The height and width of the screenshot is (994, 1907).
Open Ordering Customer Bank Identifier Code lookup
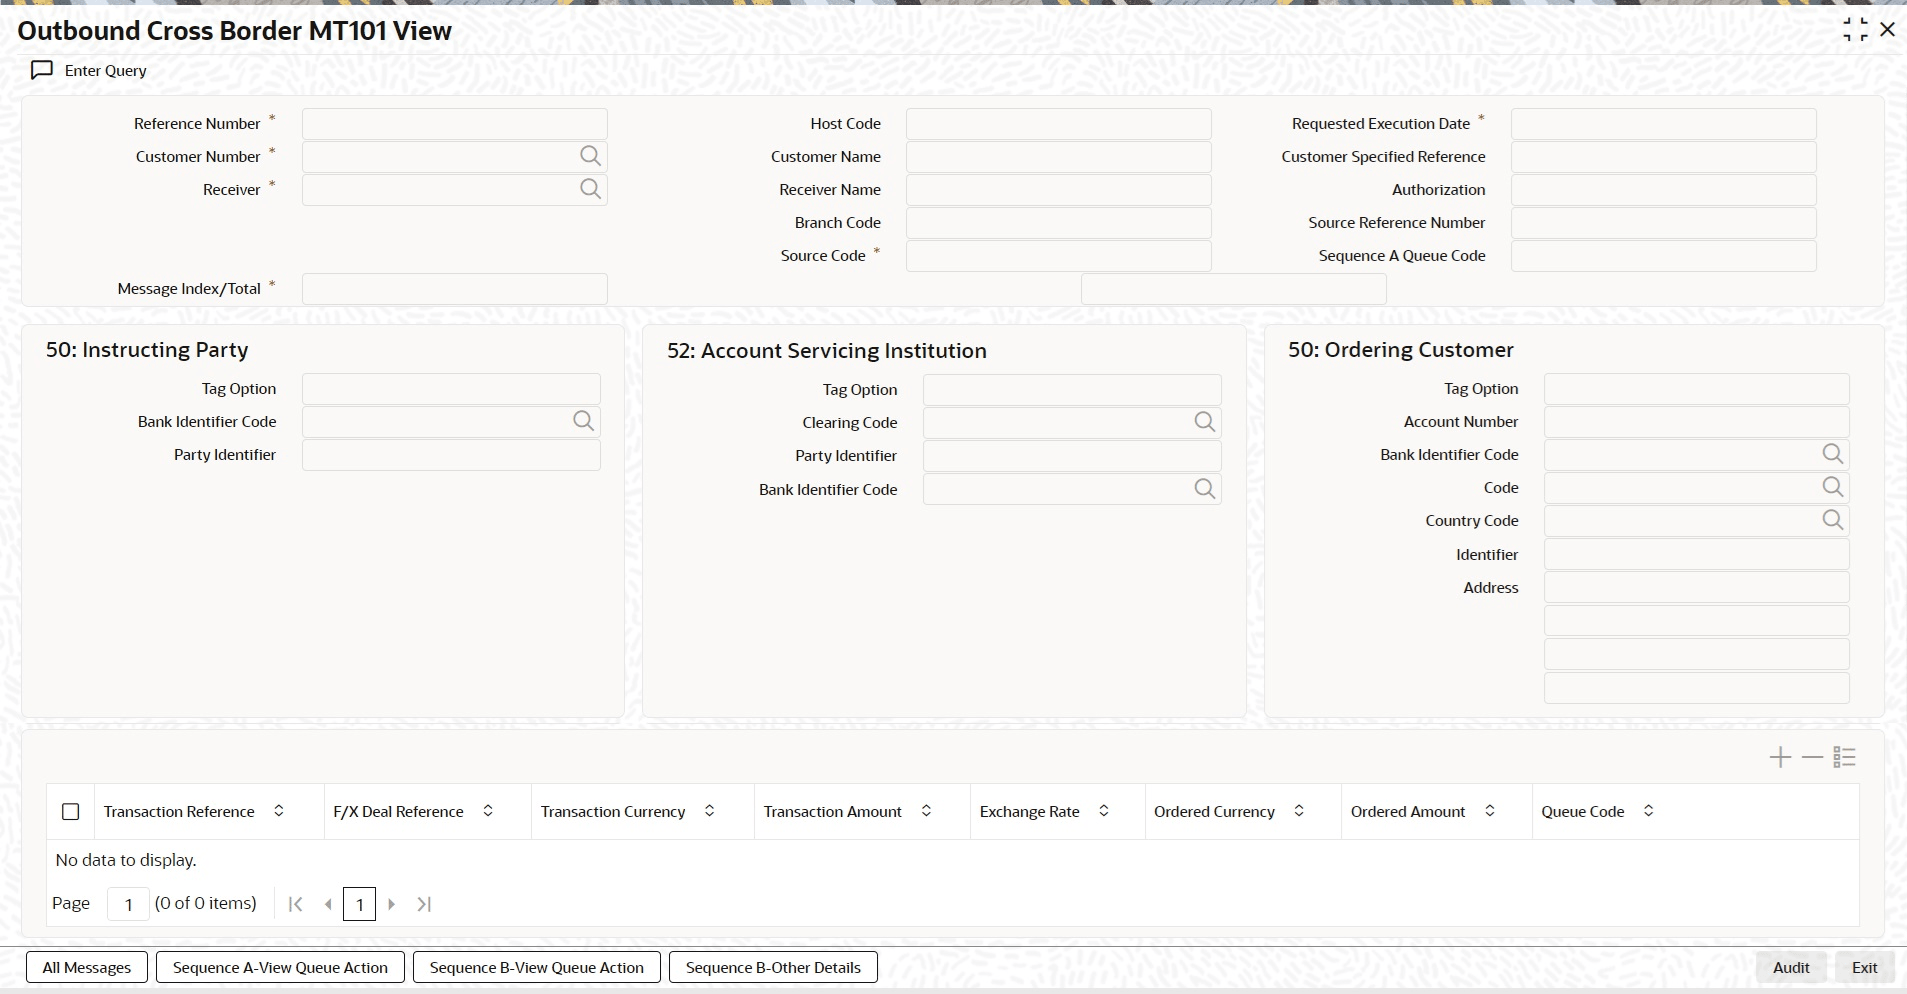[x=1832, y=454]
